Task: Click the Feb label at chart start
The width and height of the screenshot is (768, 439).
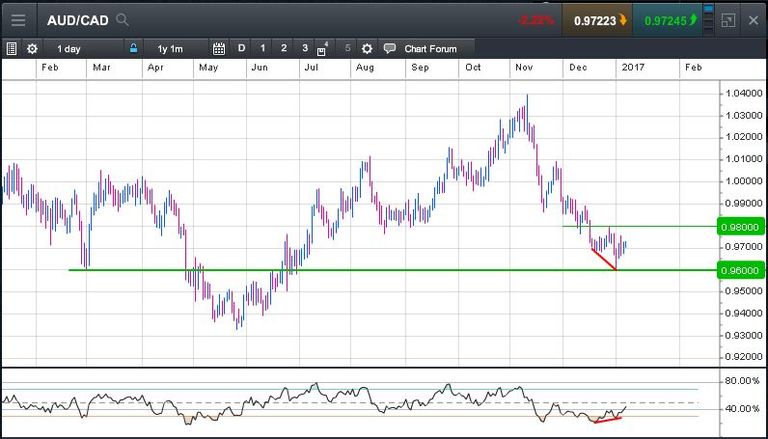Action: (x=50, y=68)
